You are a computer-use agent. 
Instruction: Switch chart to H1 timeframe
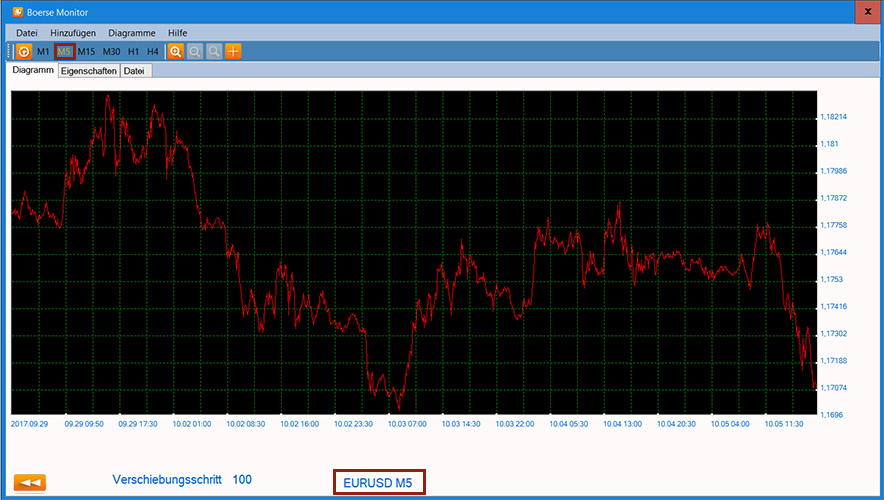[x=133, y=51]
